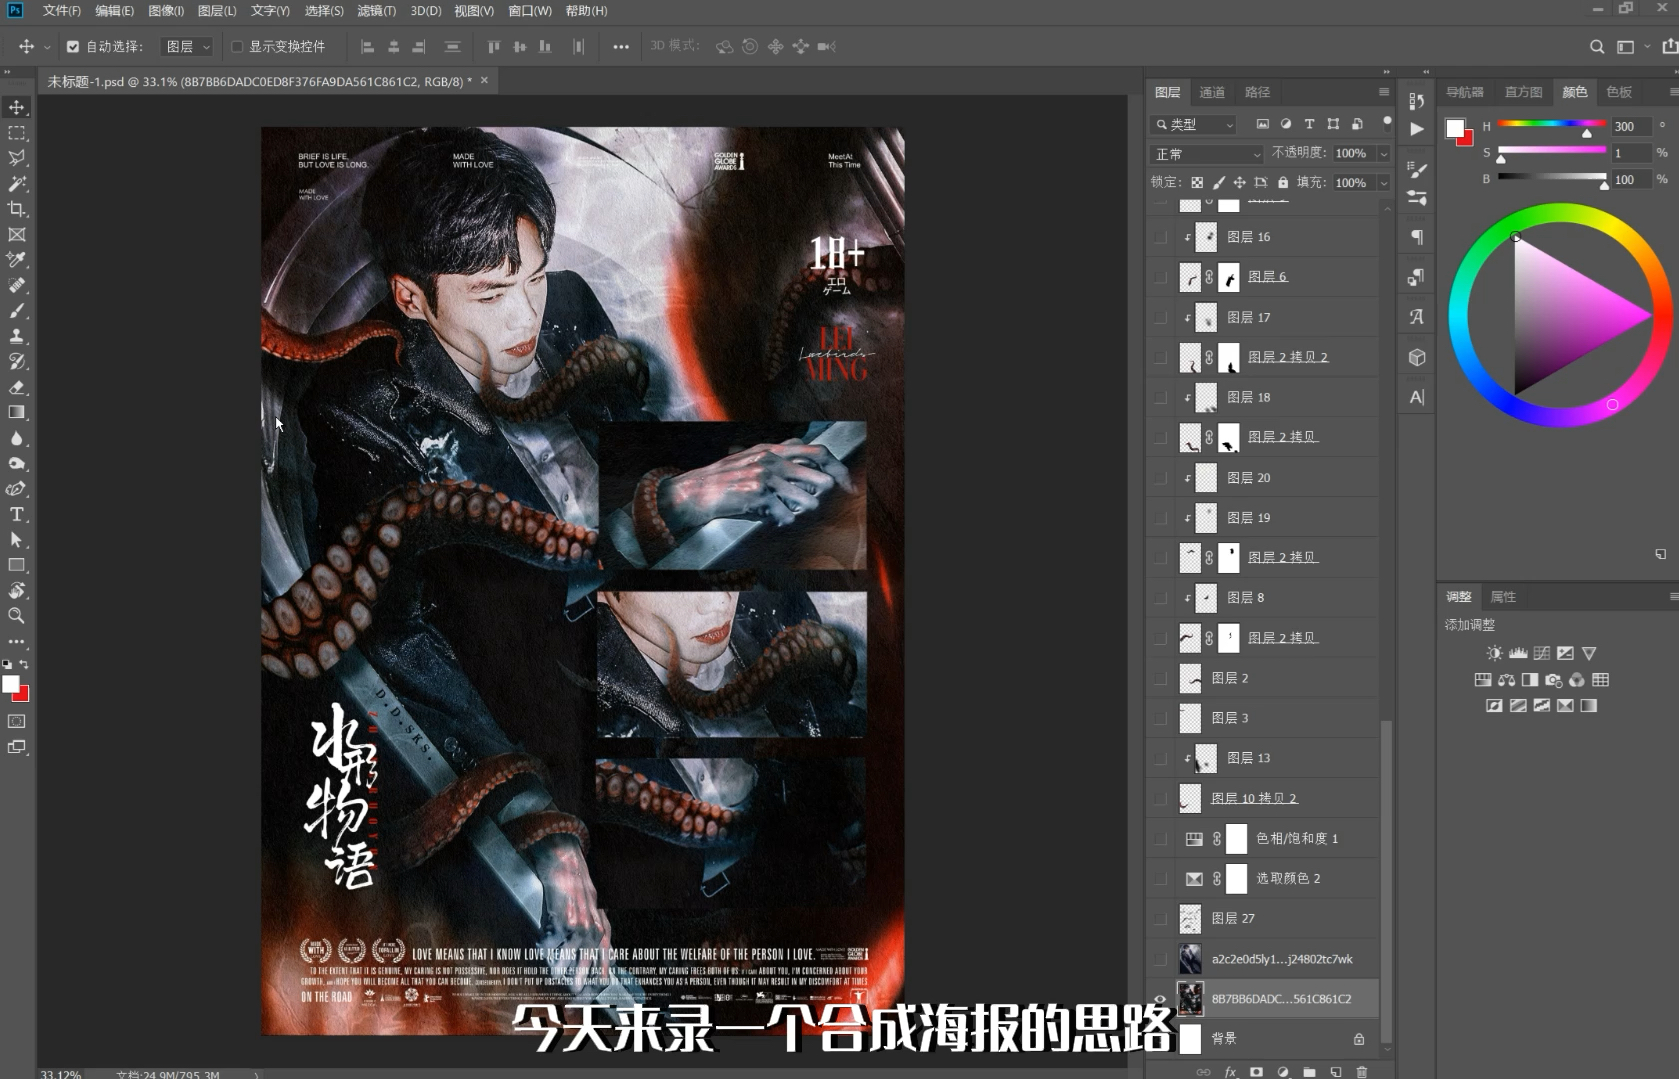1679x1079 pixels.
Task: Select the Clone Stamp tool
Action: coord(17,336)
